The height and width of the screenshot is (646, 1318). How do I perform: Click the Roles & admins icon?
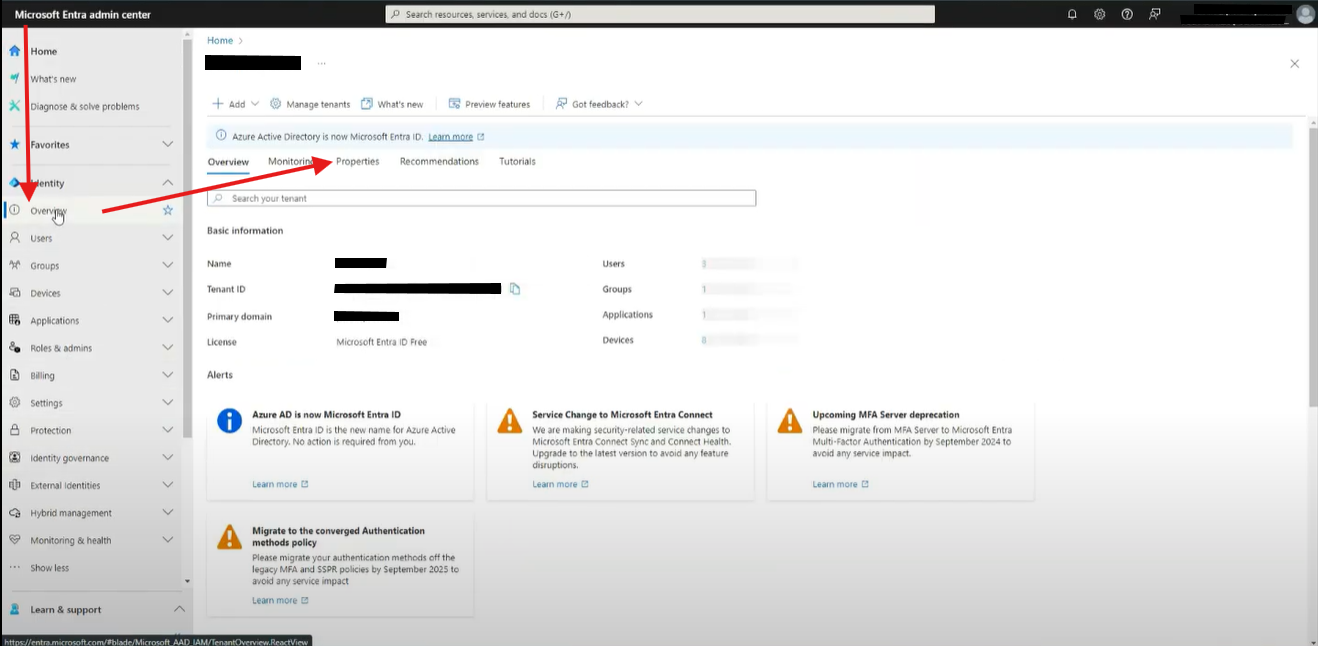point(14,348)
